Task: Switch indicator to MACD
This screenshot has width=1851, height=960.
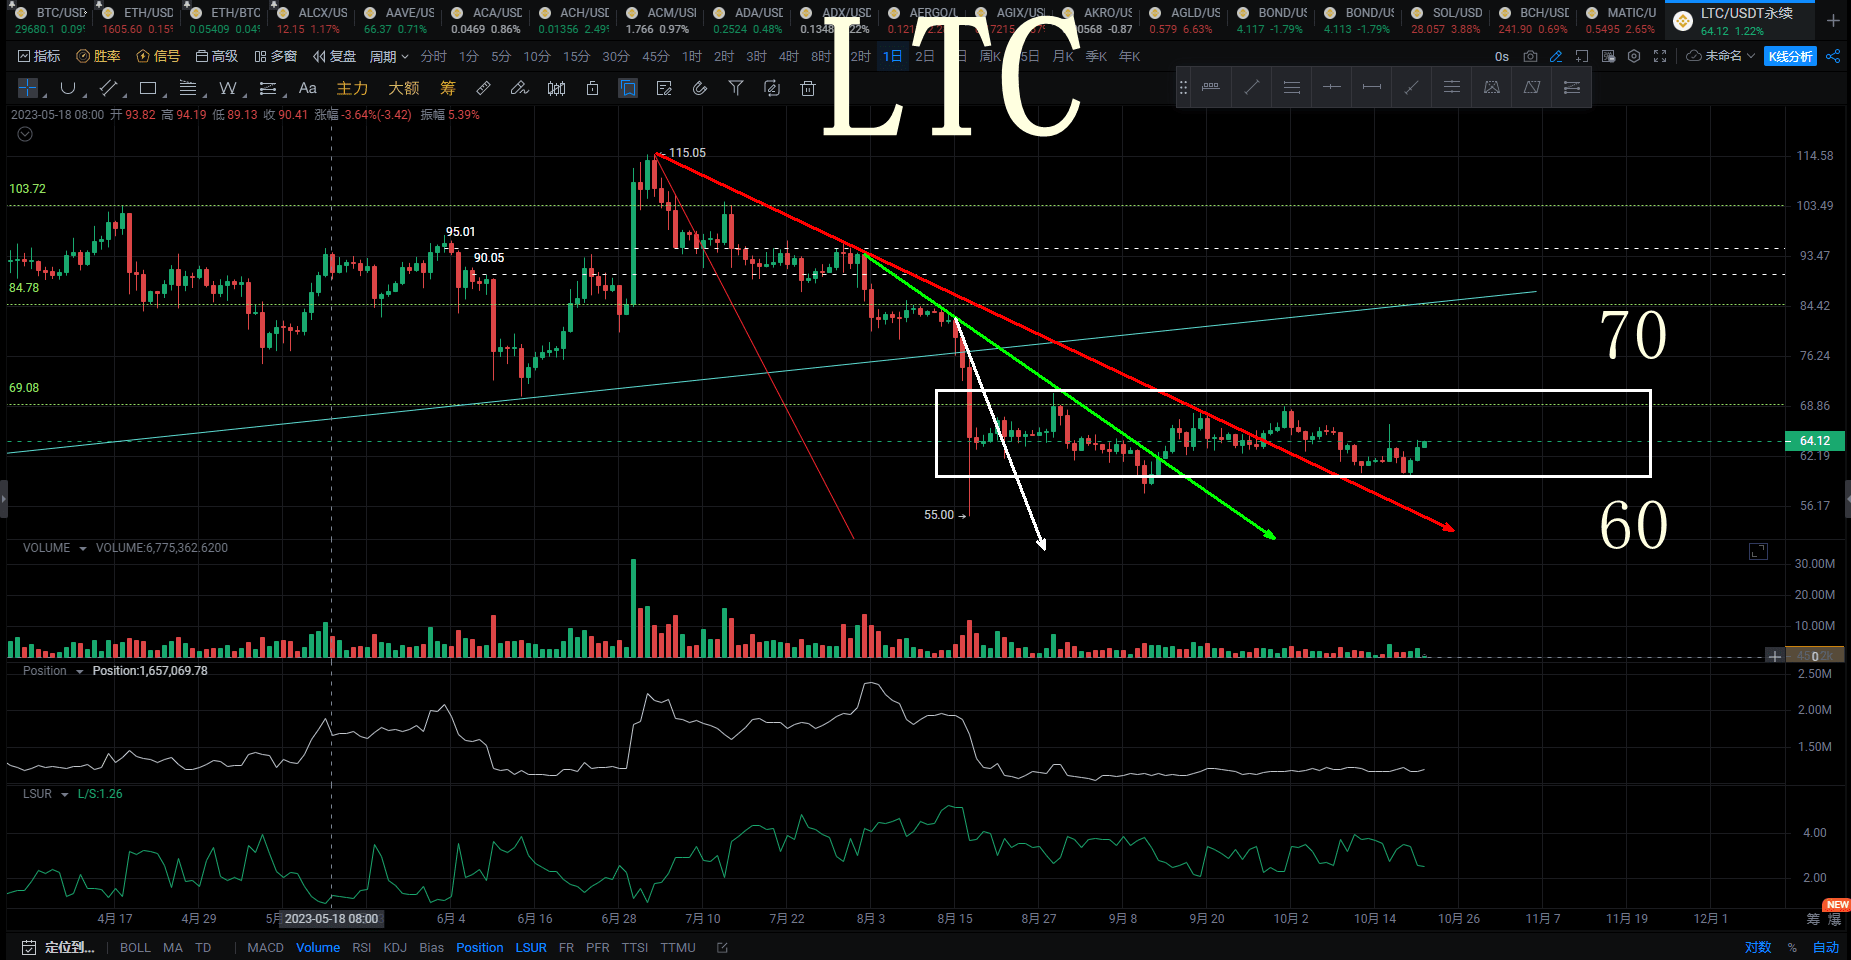Action: pos(264,947)
